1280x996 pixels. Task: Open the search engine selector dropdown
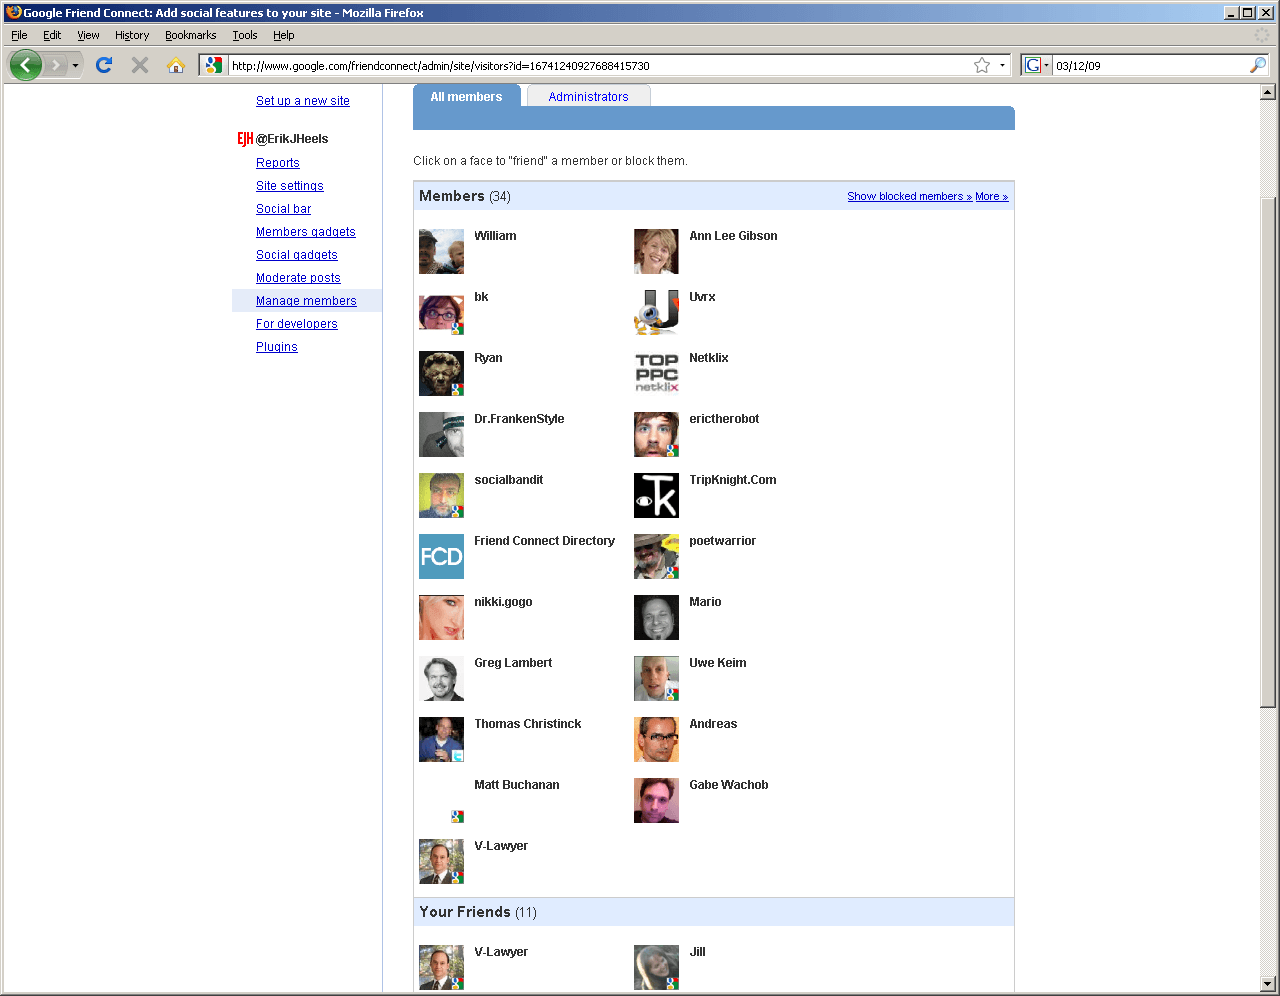pyautogui.click(x=1037, y=66)
